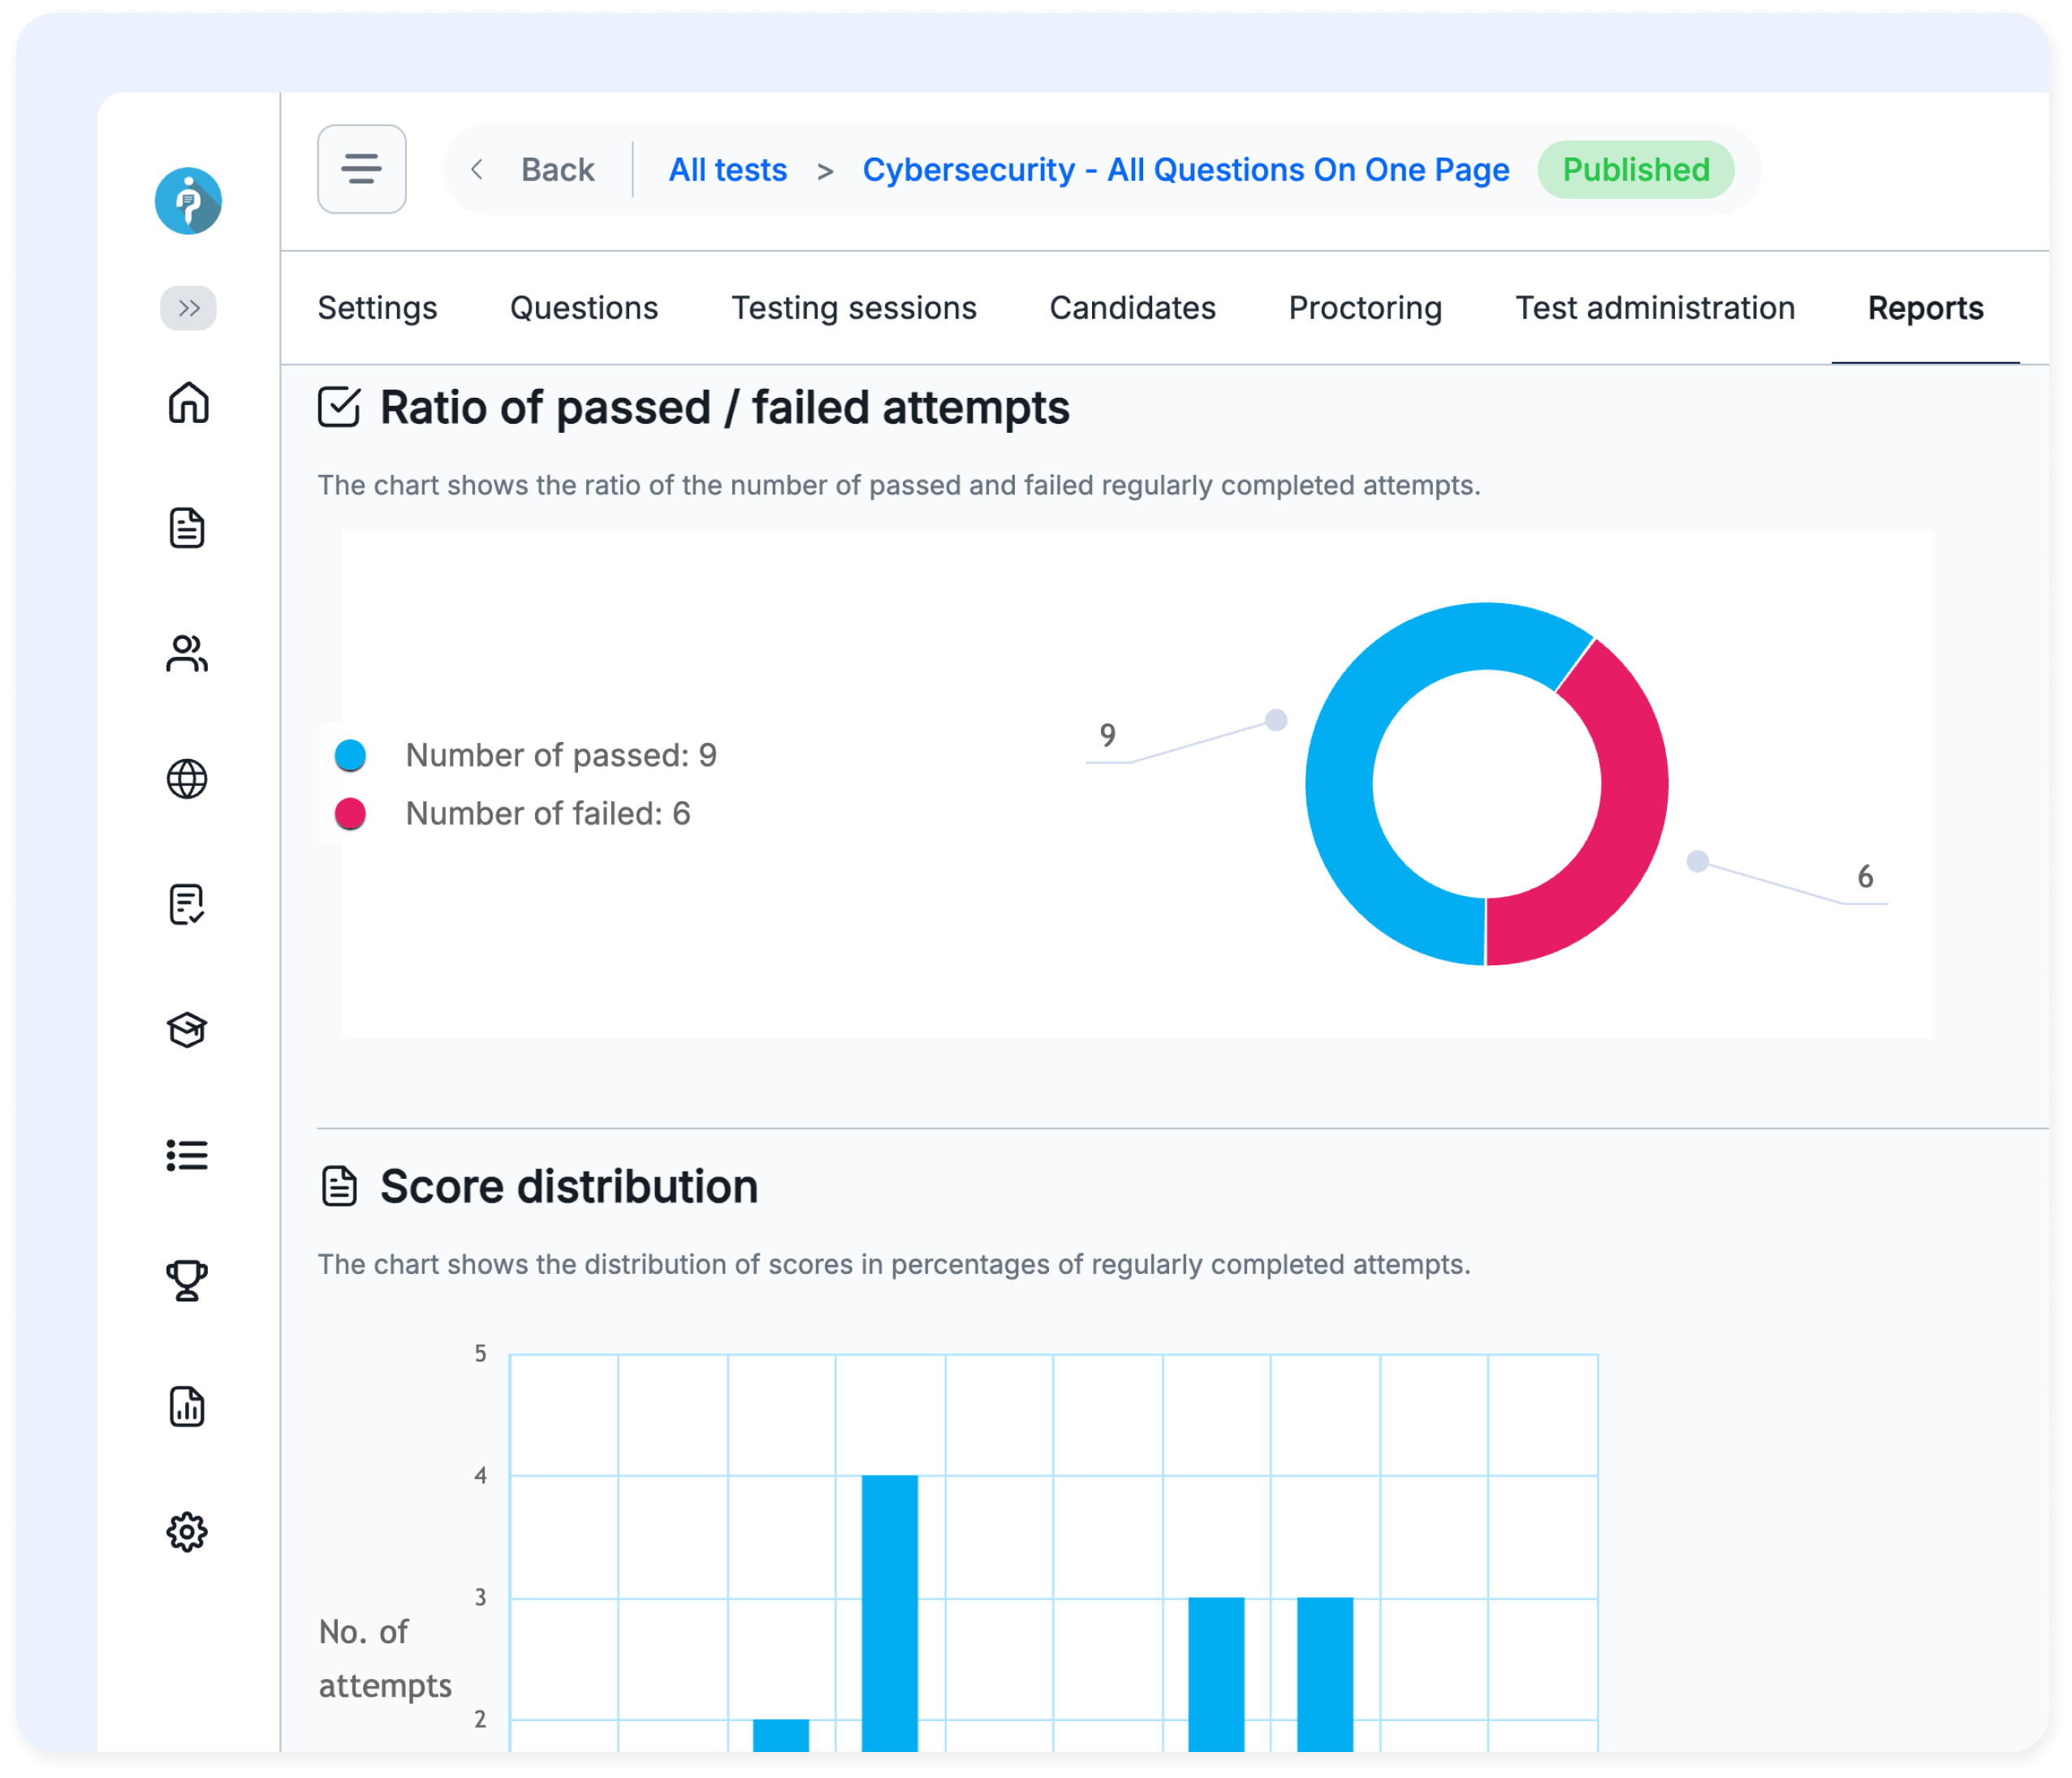Toggle the Number of failed legend swatch
The width and height of the screenshot is (2072, 1778).
[350, 814]
